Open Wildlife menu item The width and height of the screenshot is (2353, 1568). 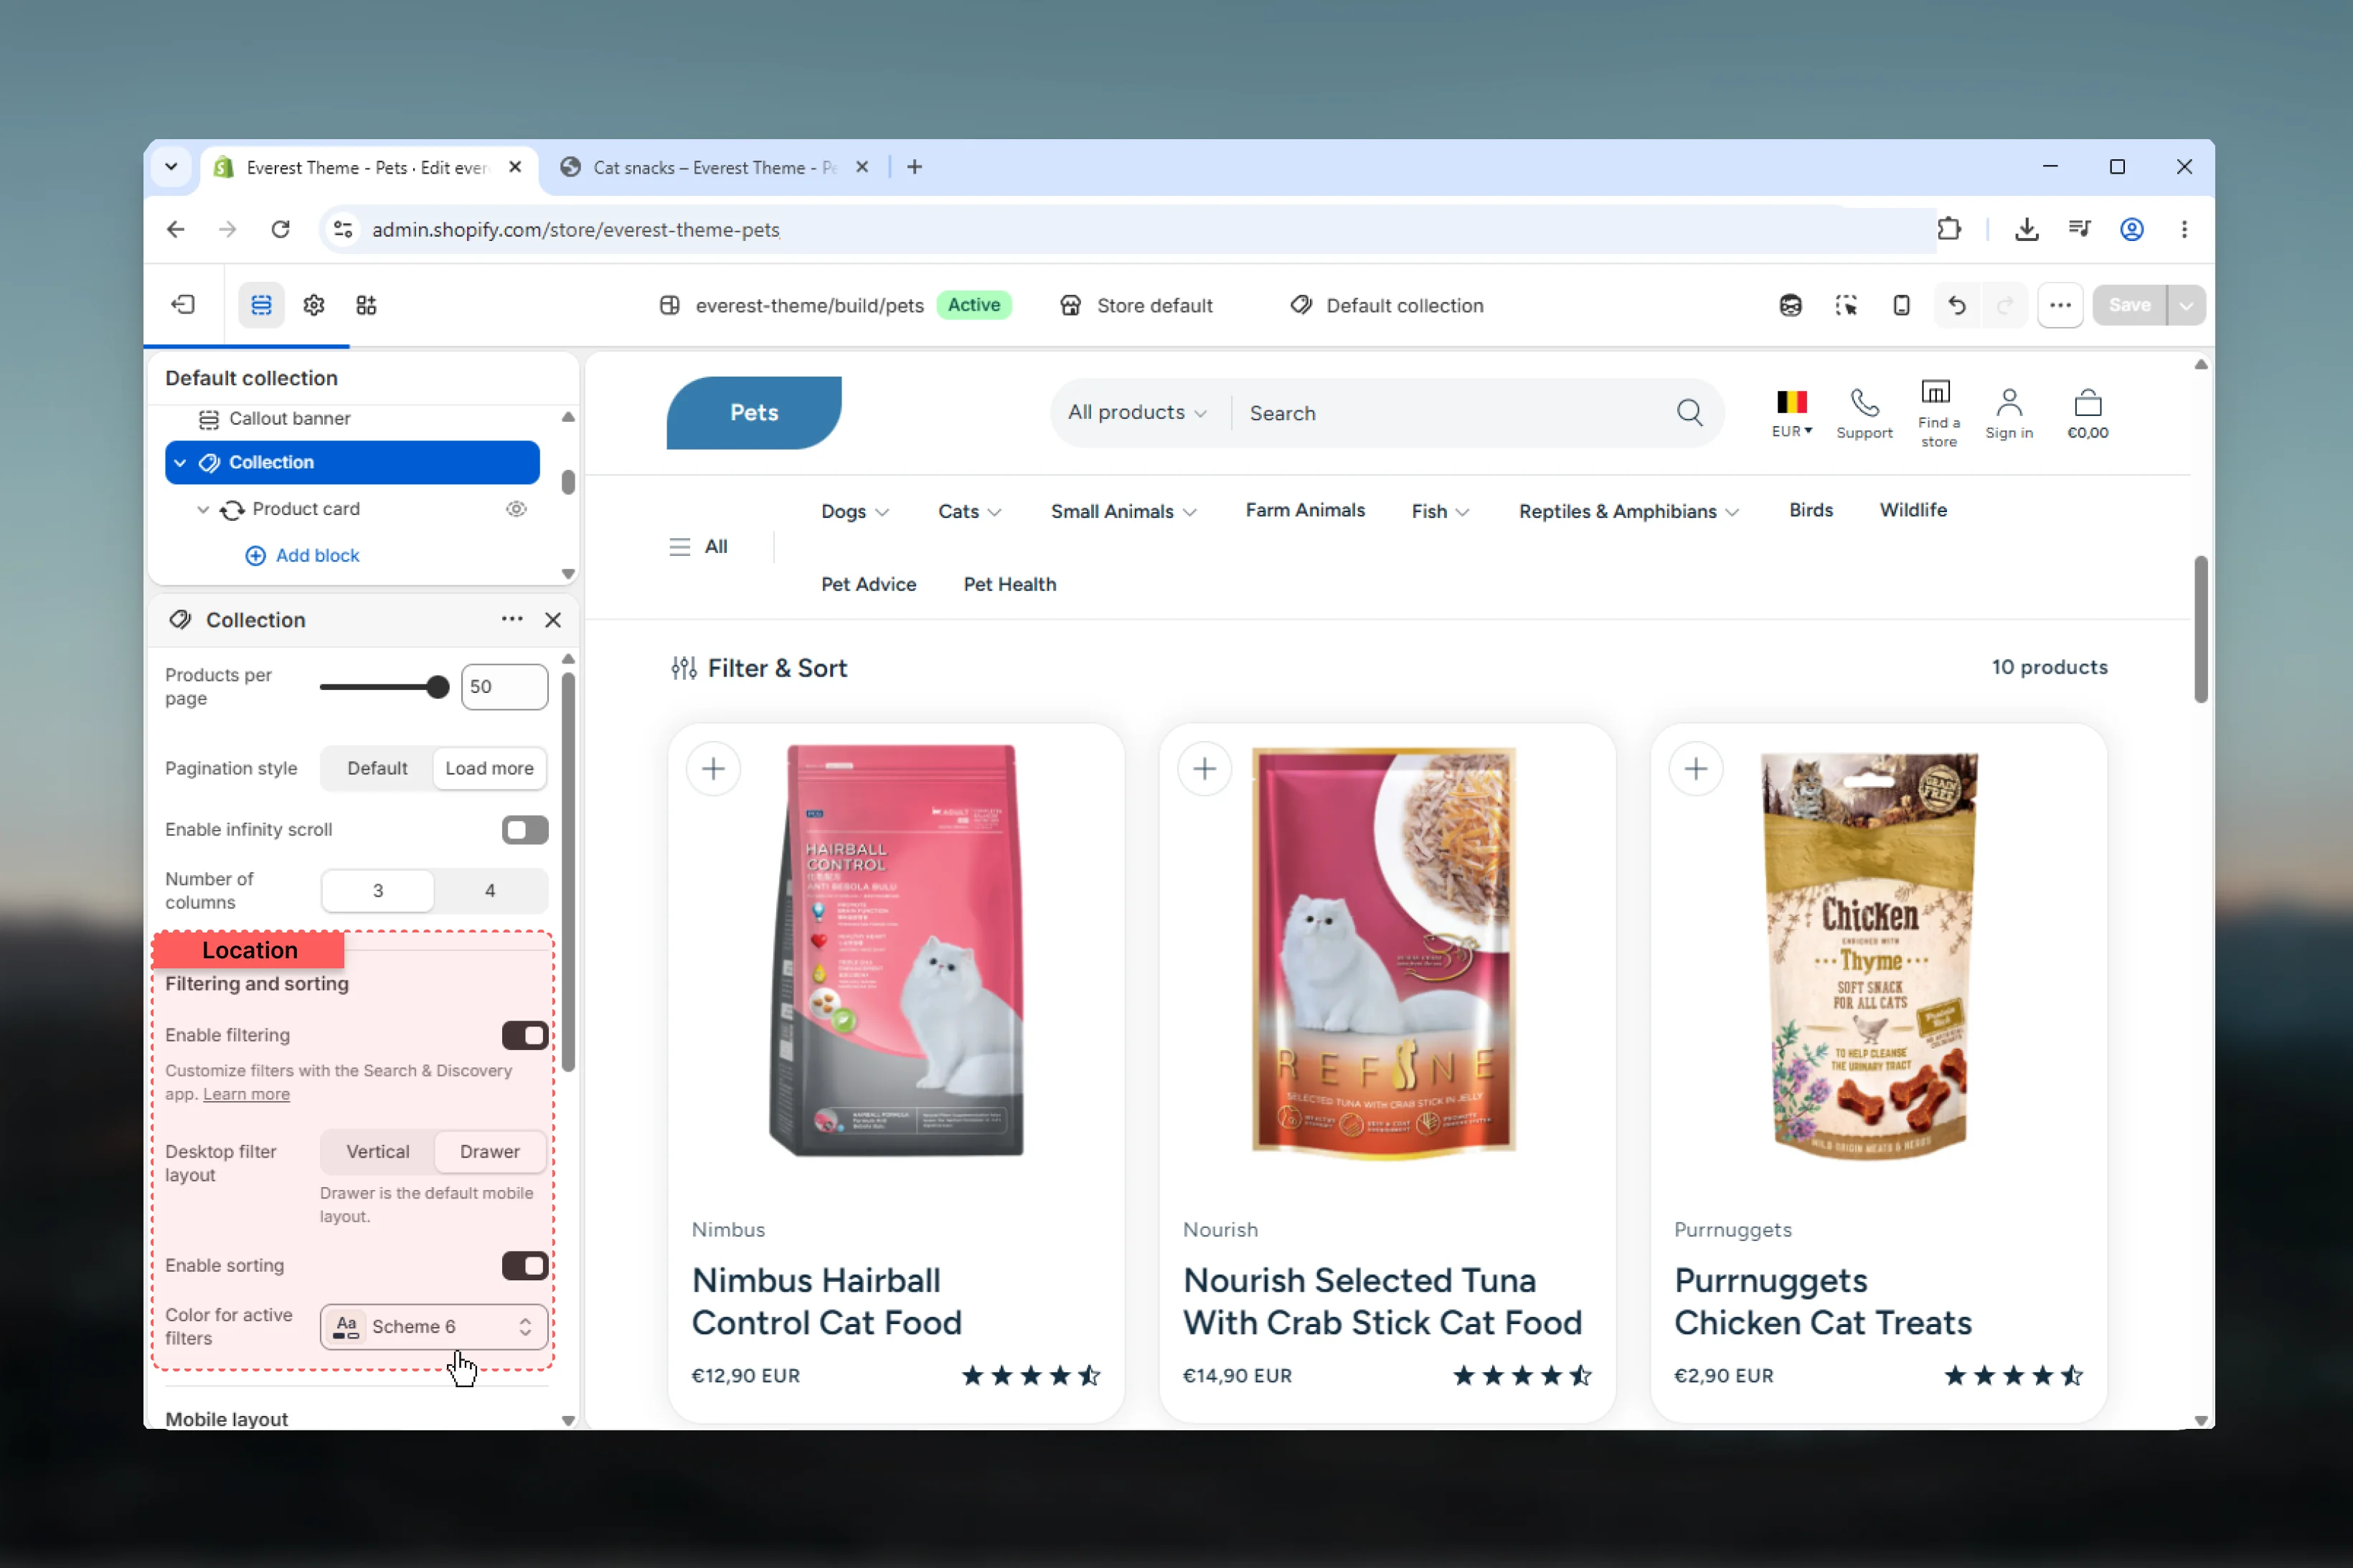(1912, 510)
